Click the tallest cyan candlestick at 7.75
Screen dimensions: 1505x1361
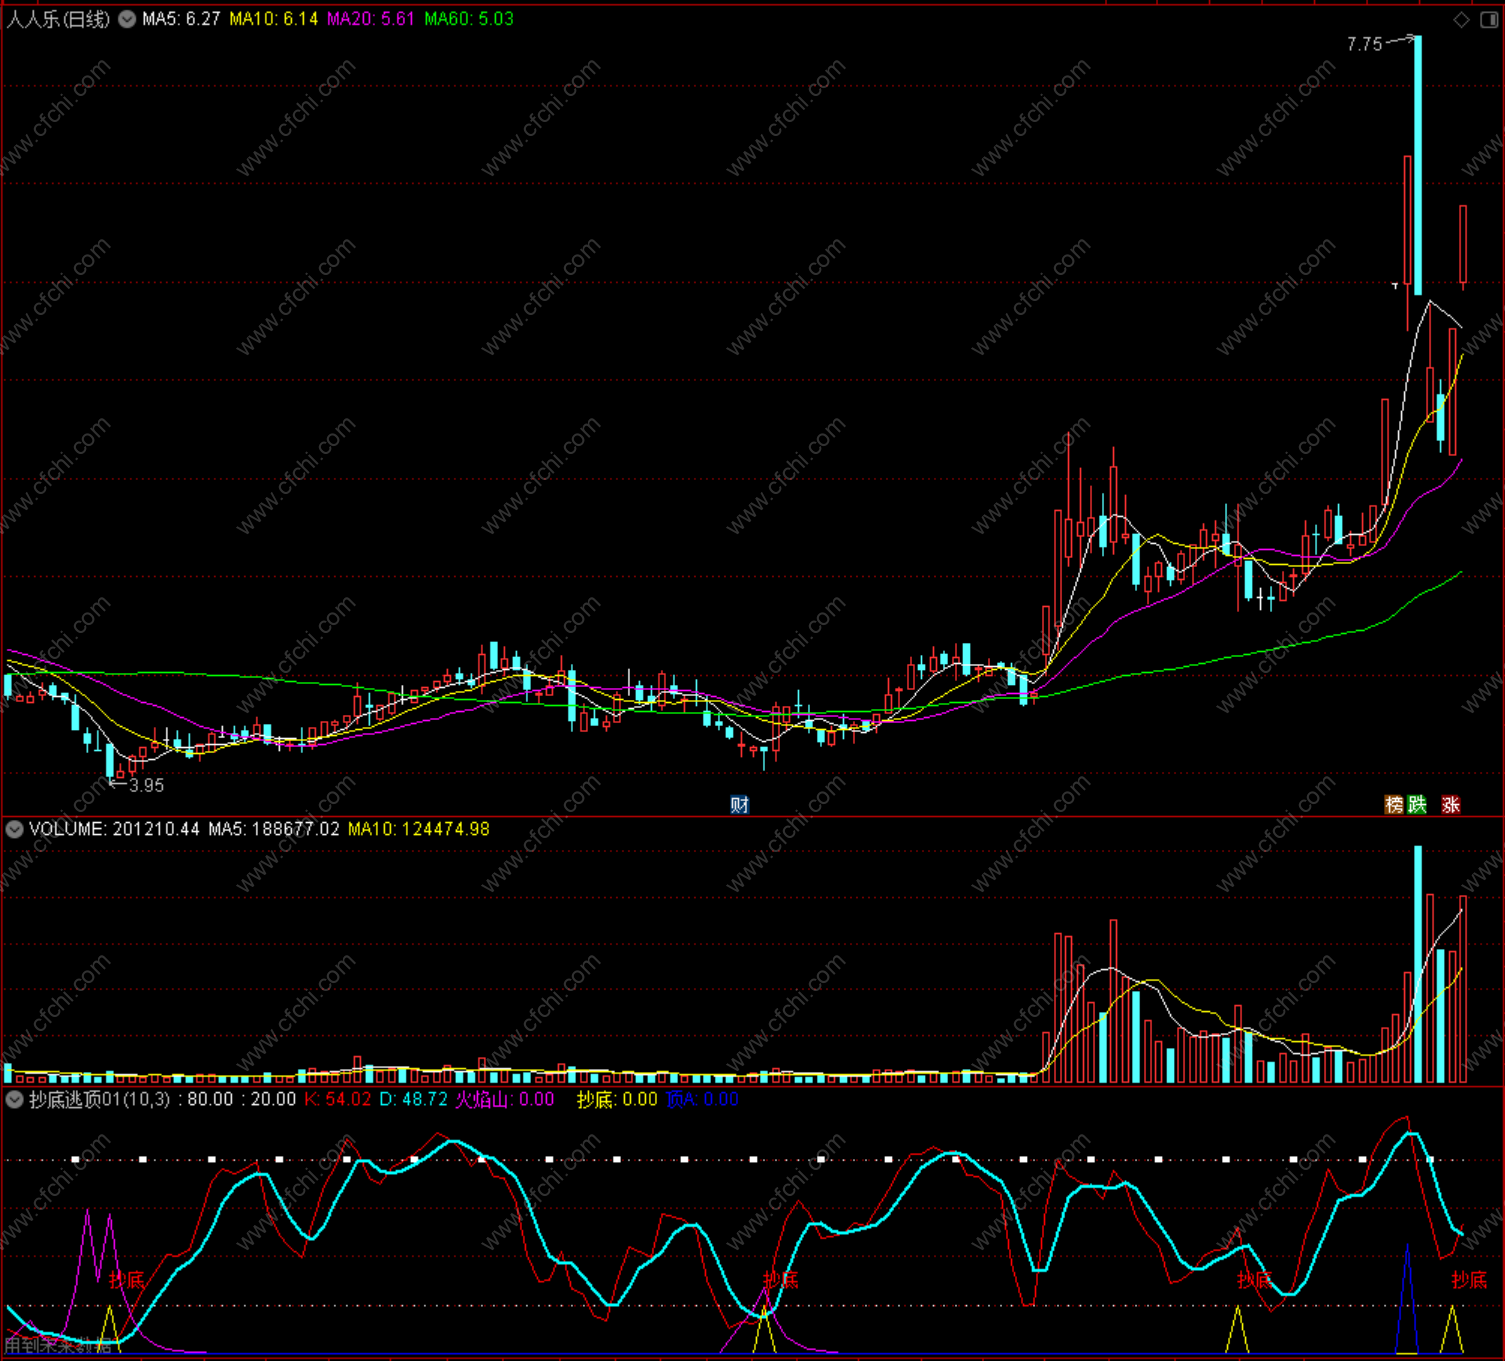coord(1418,165)
